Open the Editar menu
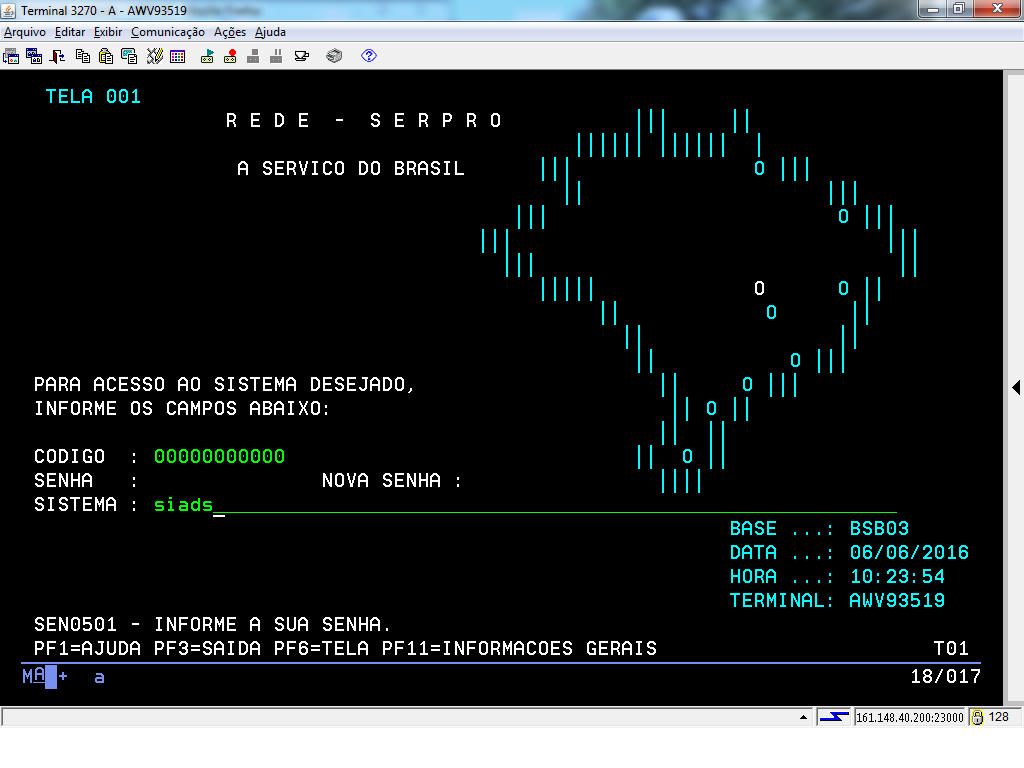1024x768 pixels. point(70,32)
